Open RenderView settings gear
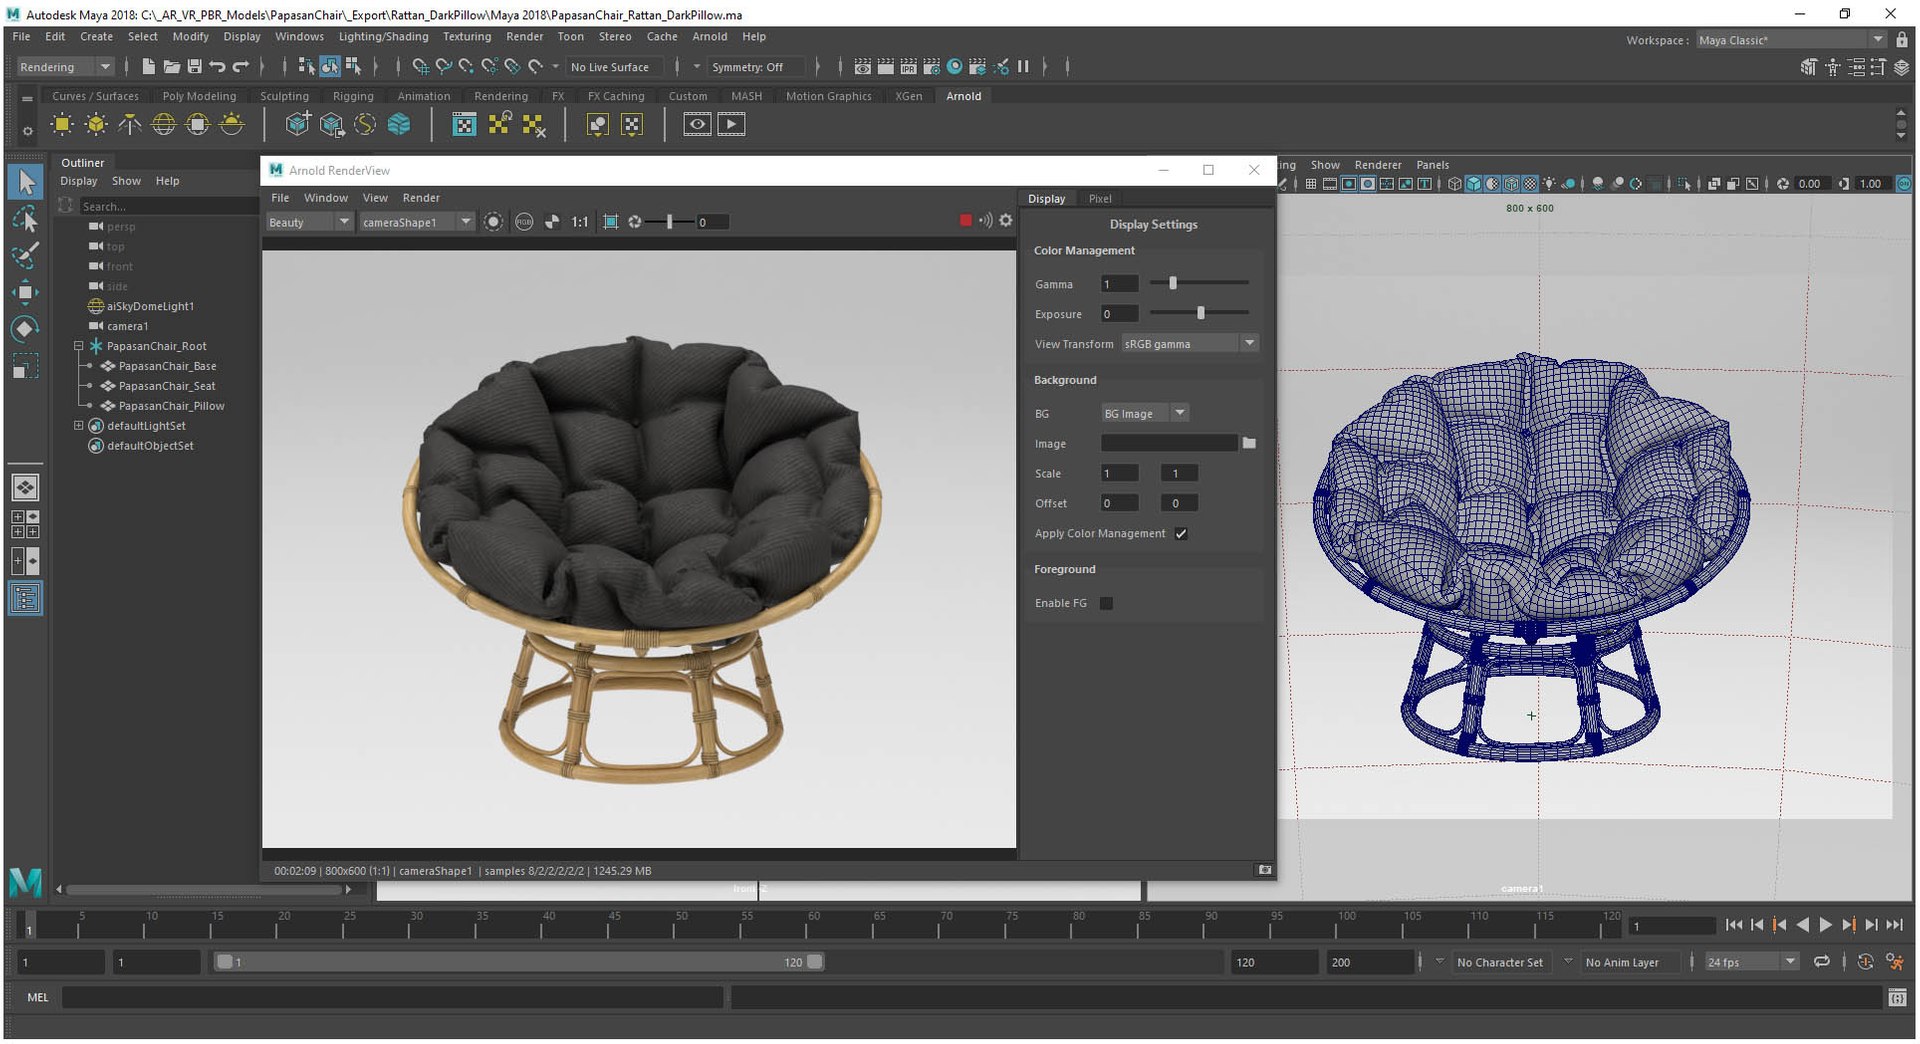Image resolution: width=1920 pixels, height=1044 pixels. [1006, 220]
